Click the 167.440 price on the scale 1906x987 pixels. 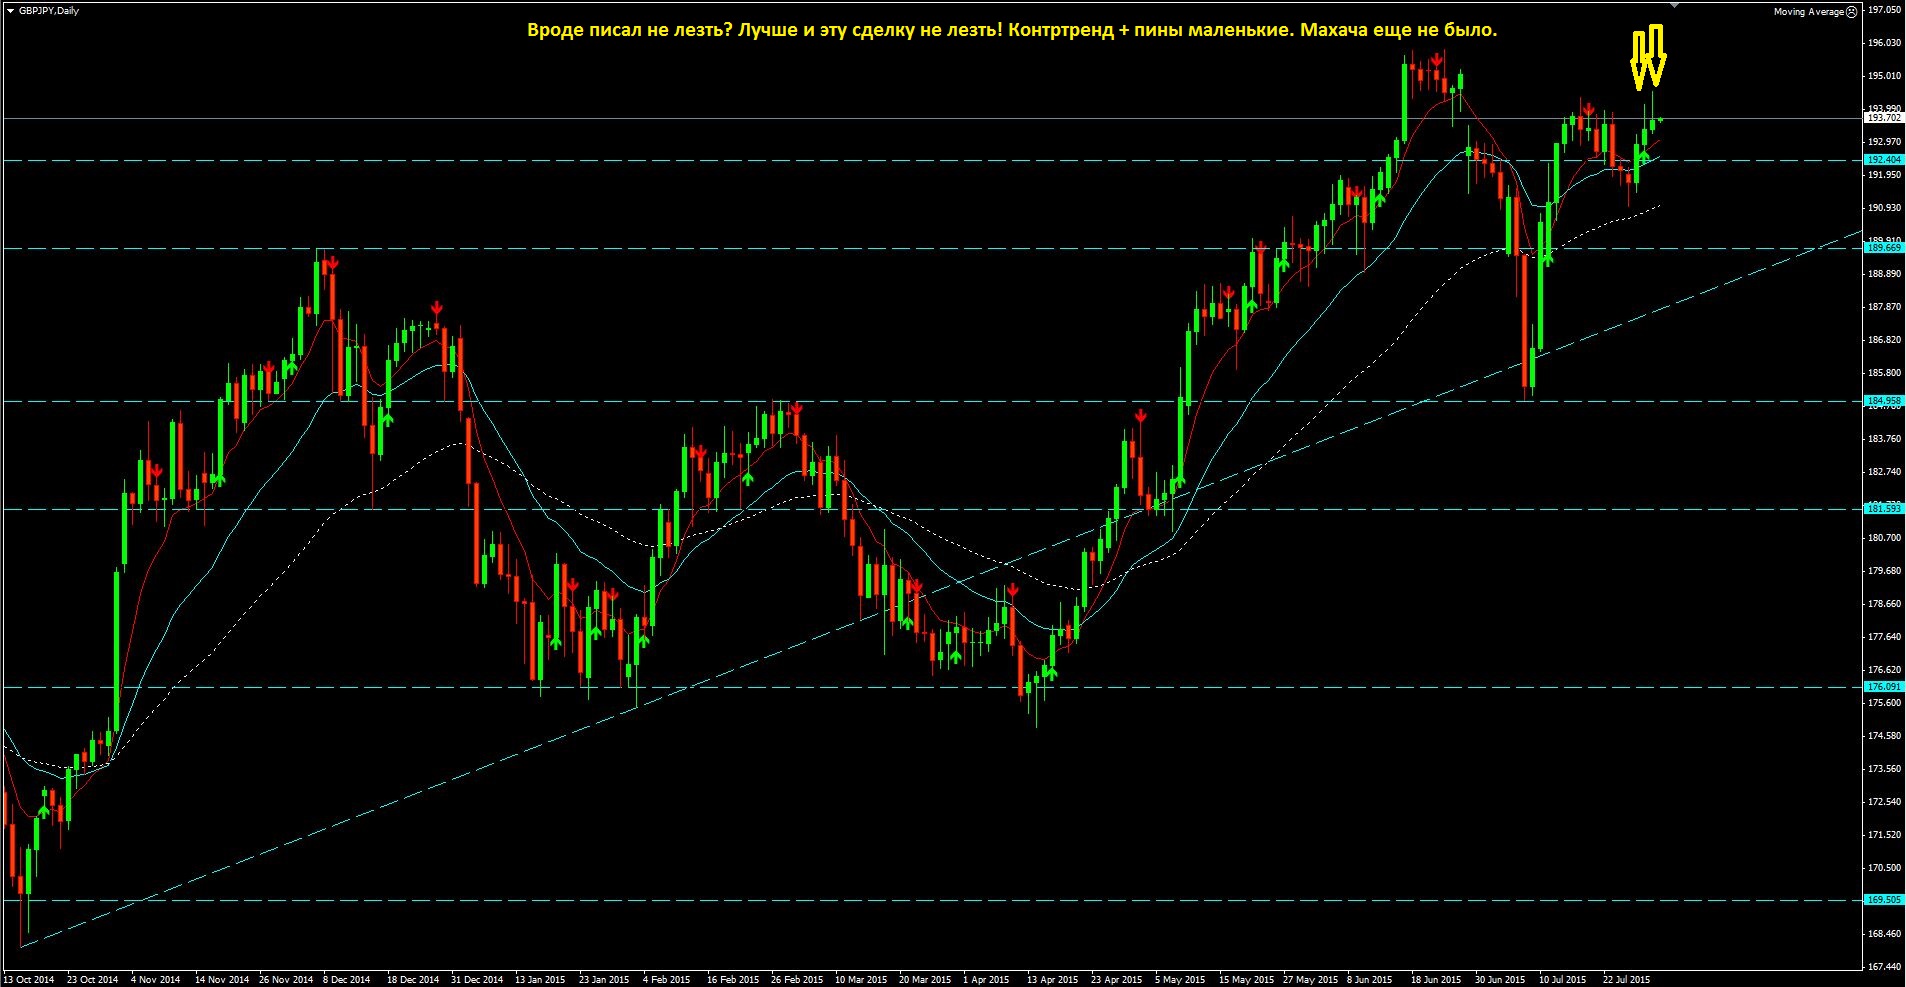tap(1884, 967)
